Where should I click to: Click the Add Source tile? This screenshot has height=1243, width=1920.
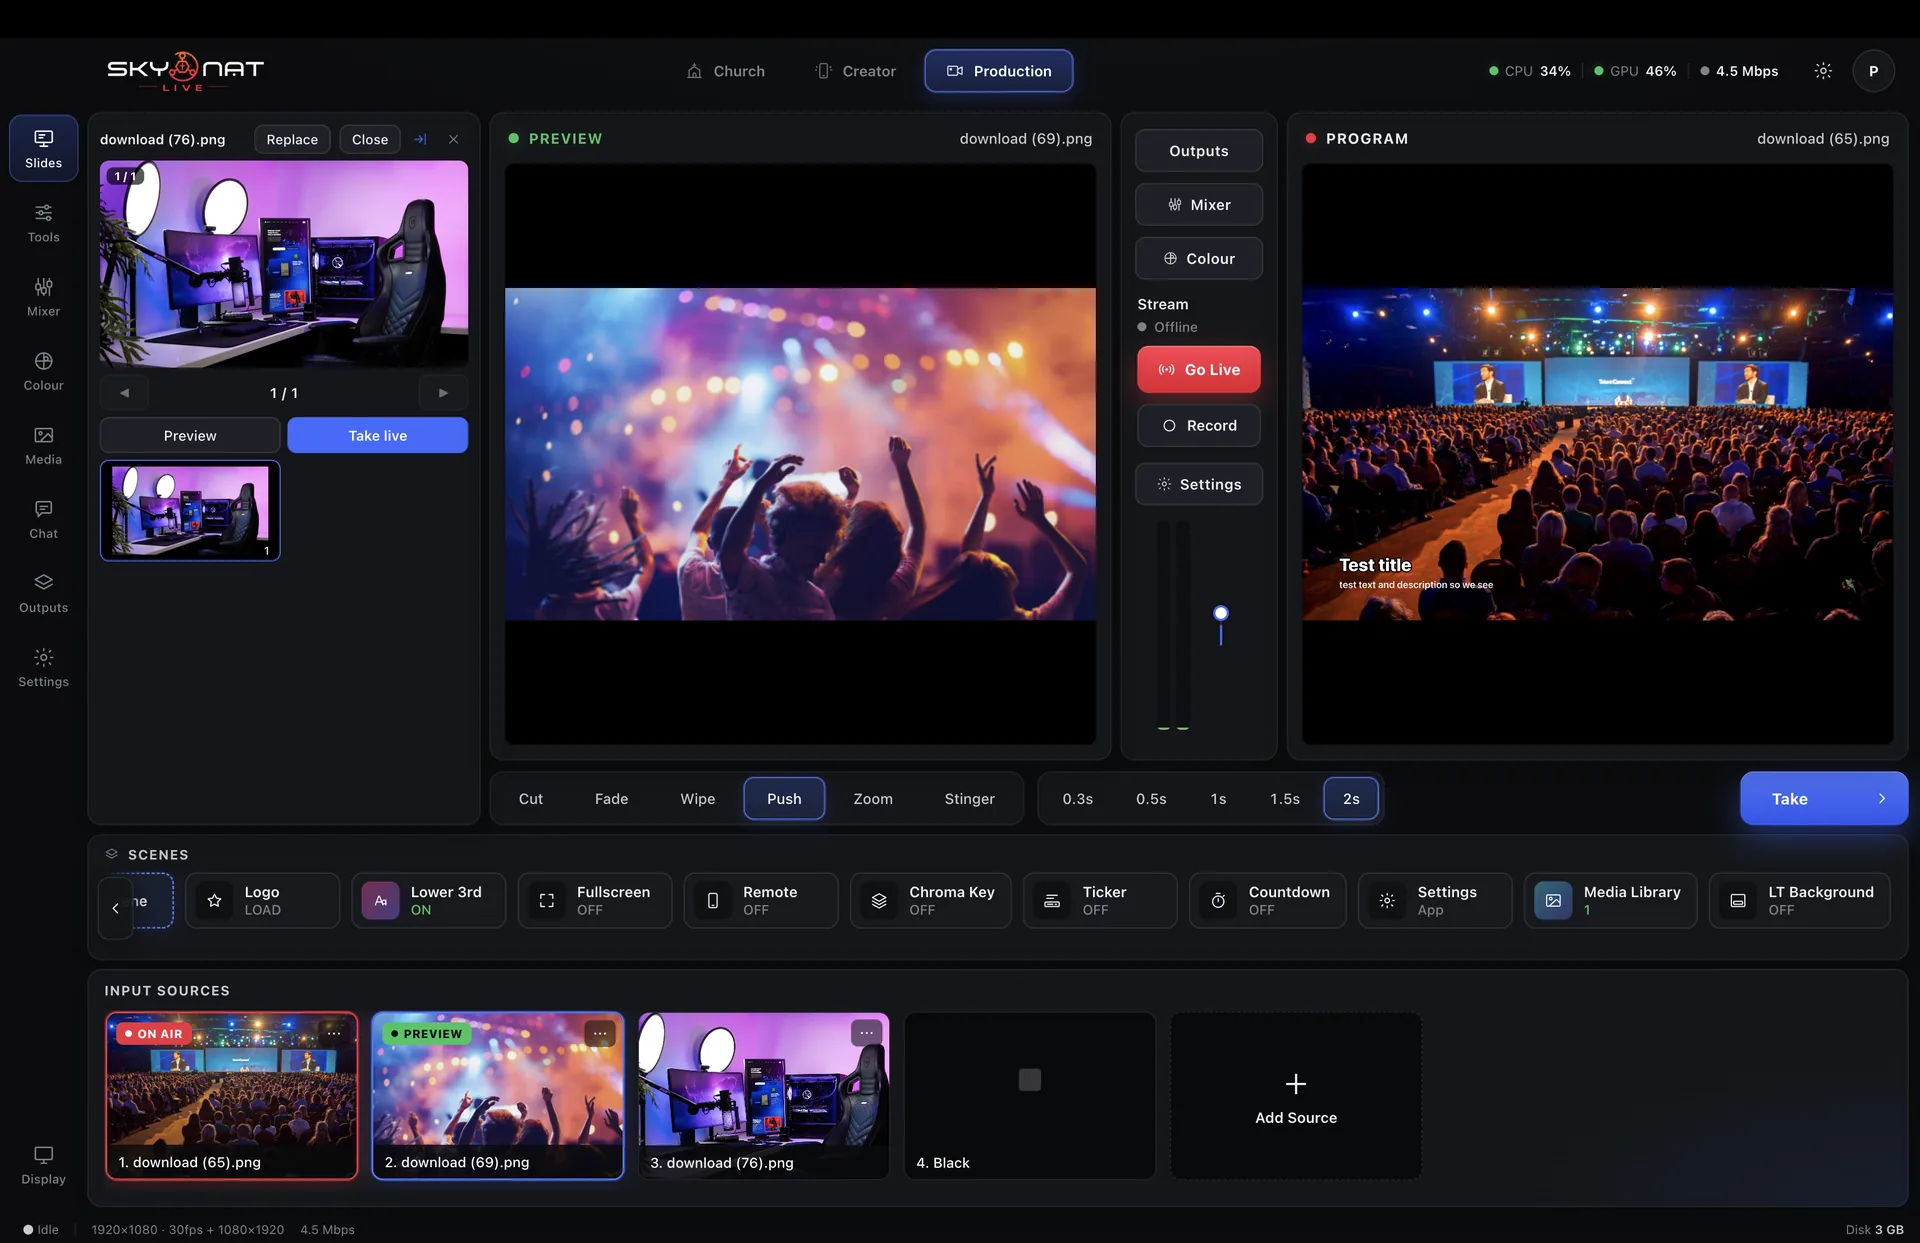[1295, 1096]
